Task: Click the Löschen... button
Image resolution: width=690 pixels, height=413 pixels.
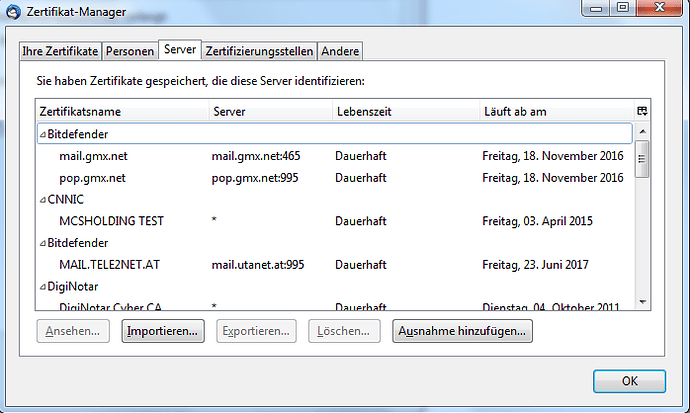Action: (344, 331)
